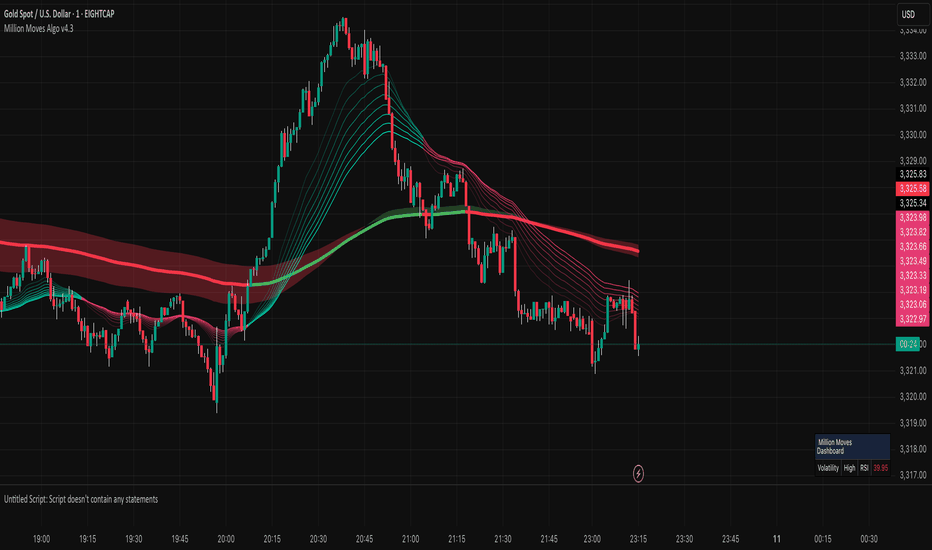Click the High value in the dashboard

pyautogui.click(x=849, y=468)
